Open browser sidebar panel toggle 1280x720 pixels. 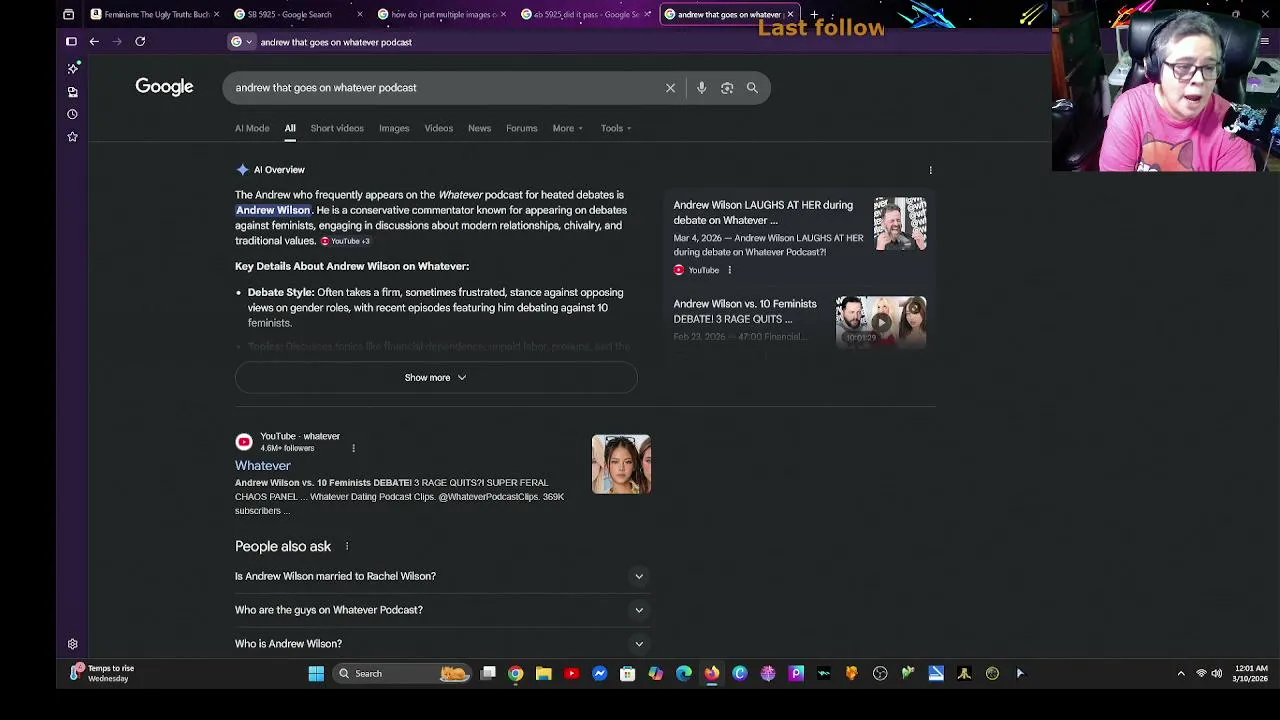pos(71,42)
